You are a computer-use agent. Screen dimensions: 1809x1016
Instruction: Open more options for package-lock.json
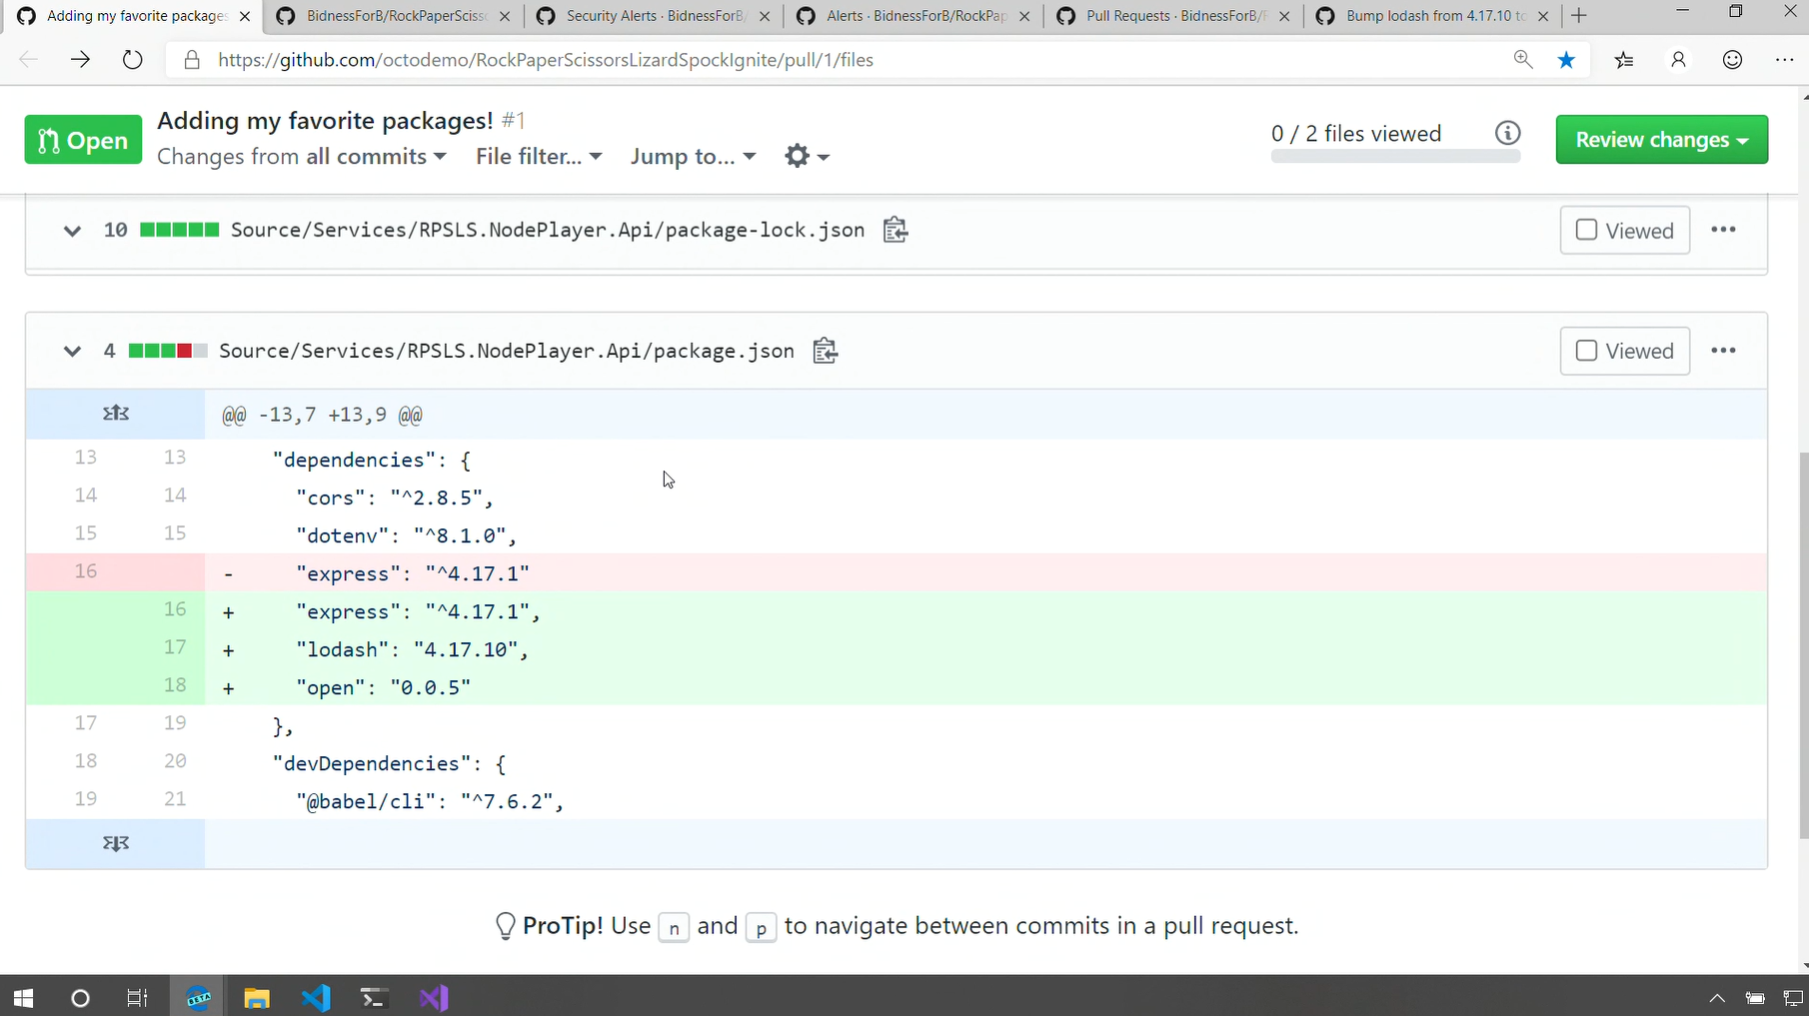1723,230
